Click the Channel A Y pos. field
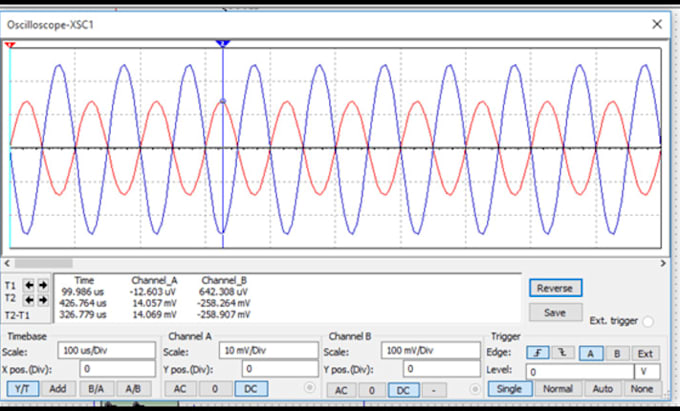680x411 pixels. coord(280,369)
